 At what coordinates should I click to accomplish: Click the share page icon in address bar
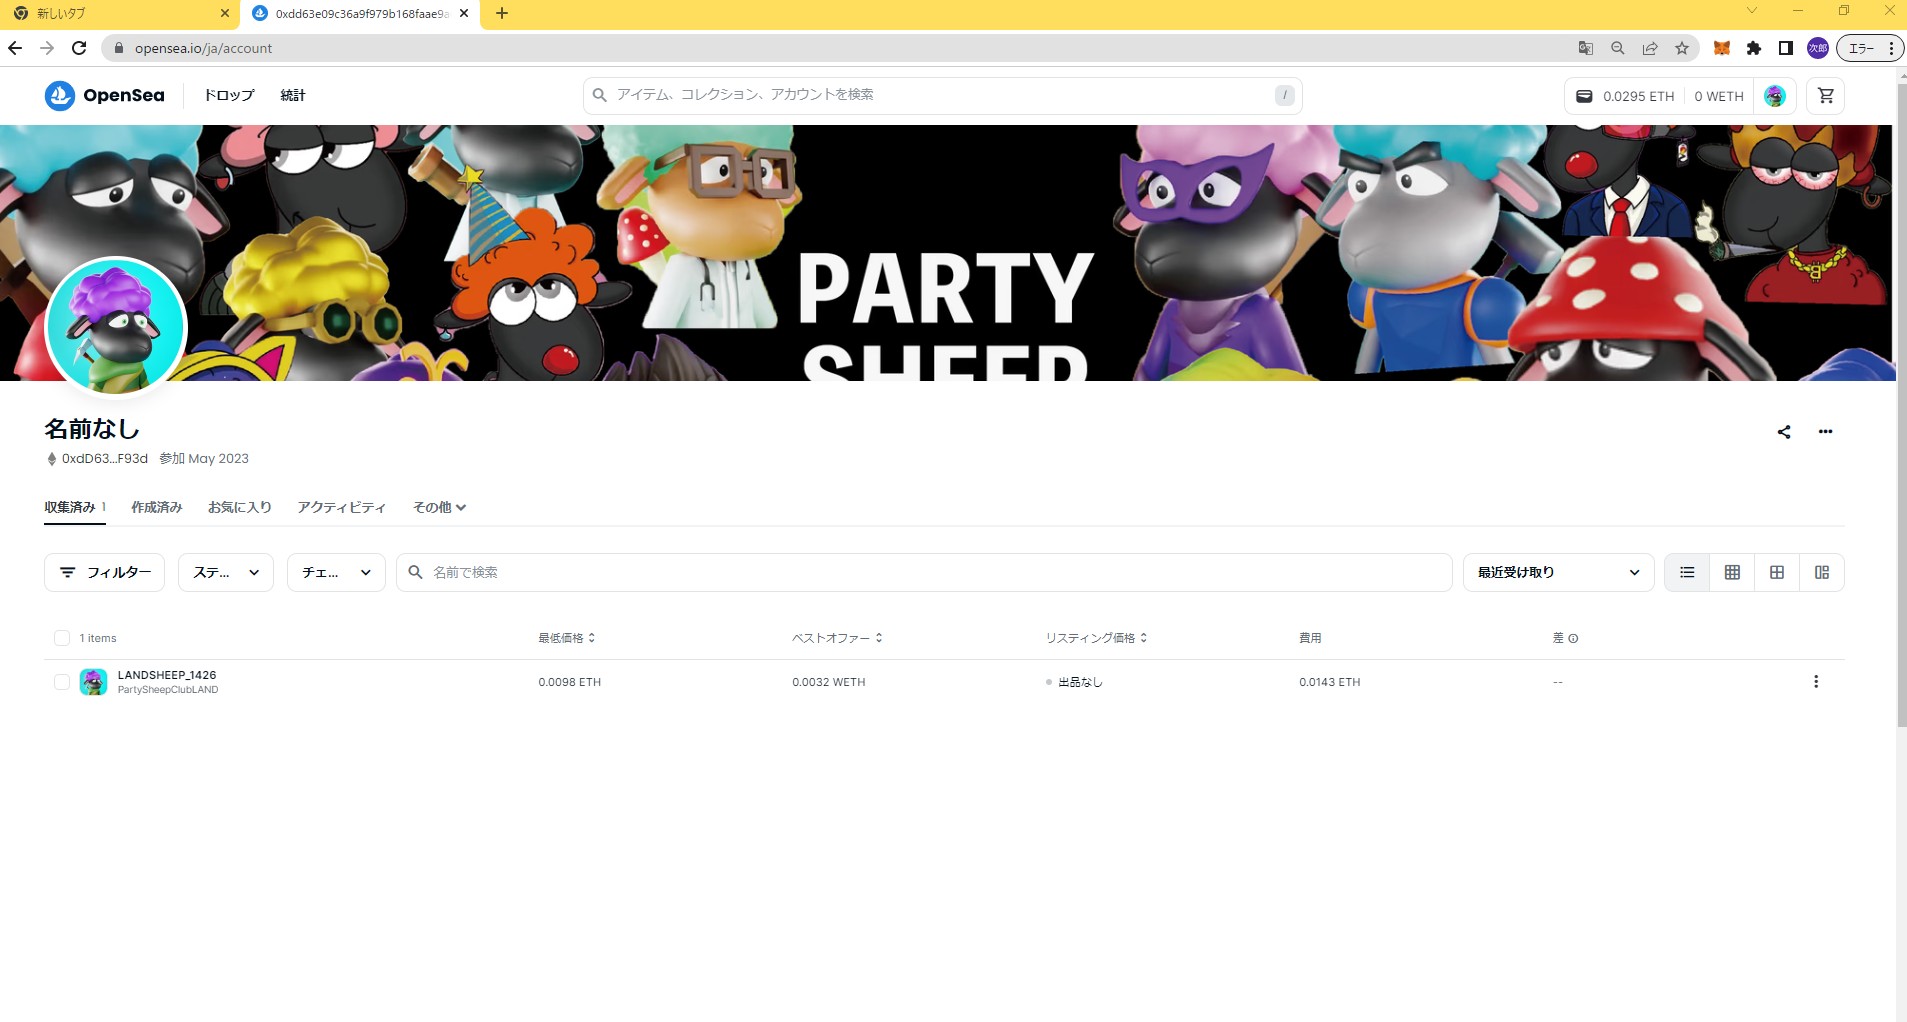click(x=1650, y=48)
